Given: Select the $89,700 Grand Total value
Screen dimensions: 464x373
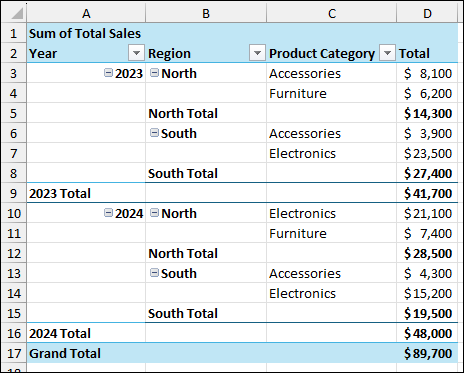Looking at the screenshot, I should (x=427, y=353).
